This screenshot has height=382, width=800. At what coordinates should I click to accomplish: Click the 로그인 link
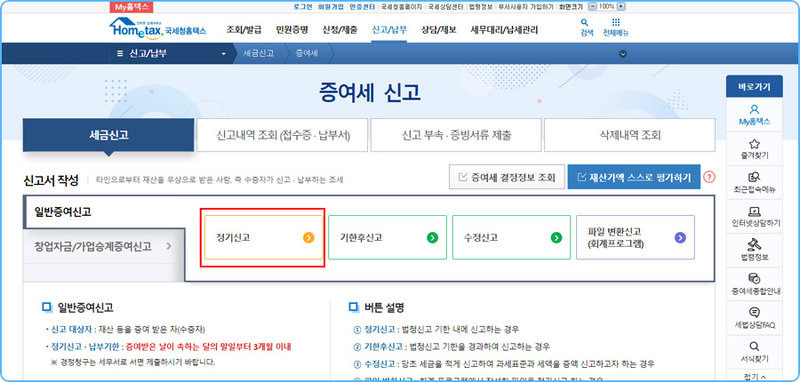click(303, 7)
